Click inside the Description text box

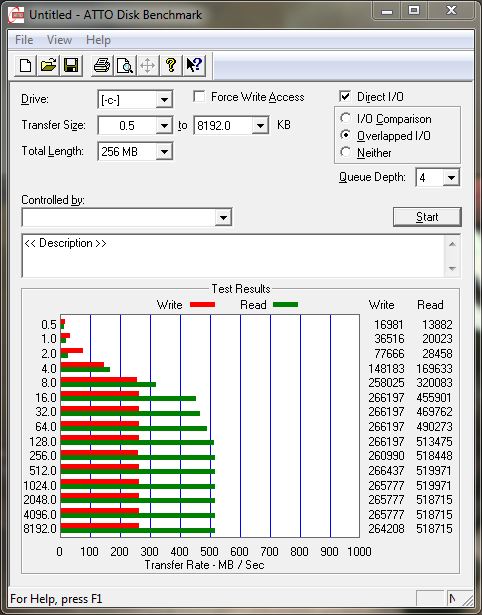[x=234, y=256]
